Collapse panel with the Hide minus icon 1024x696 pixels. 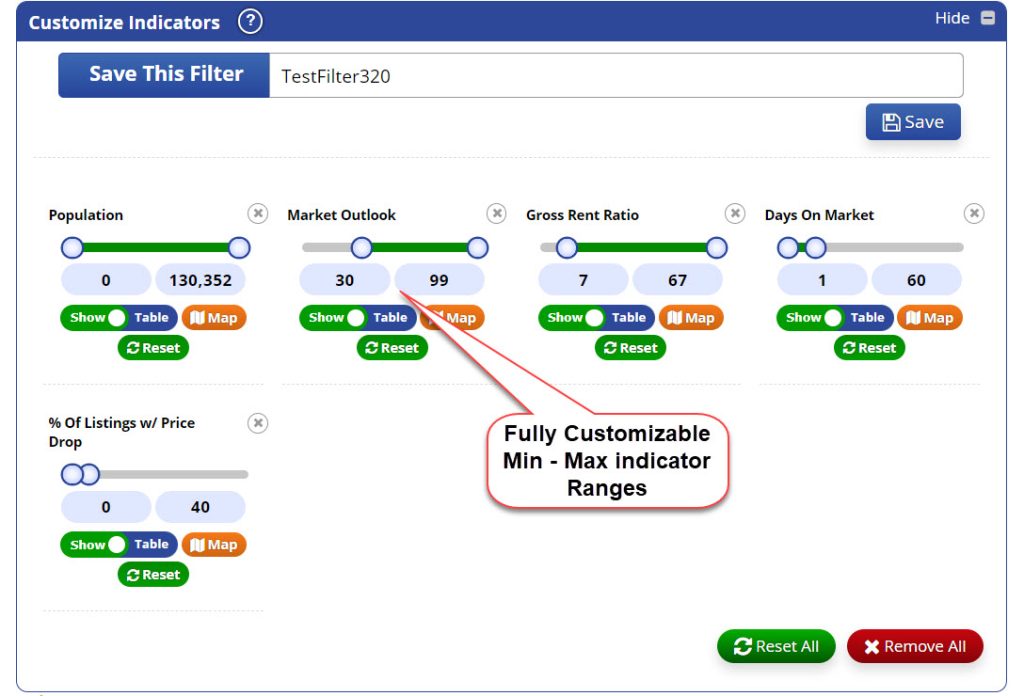click(988, 18)
